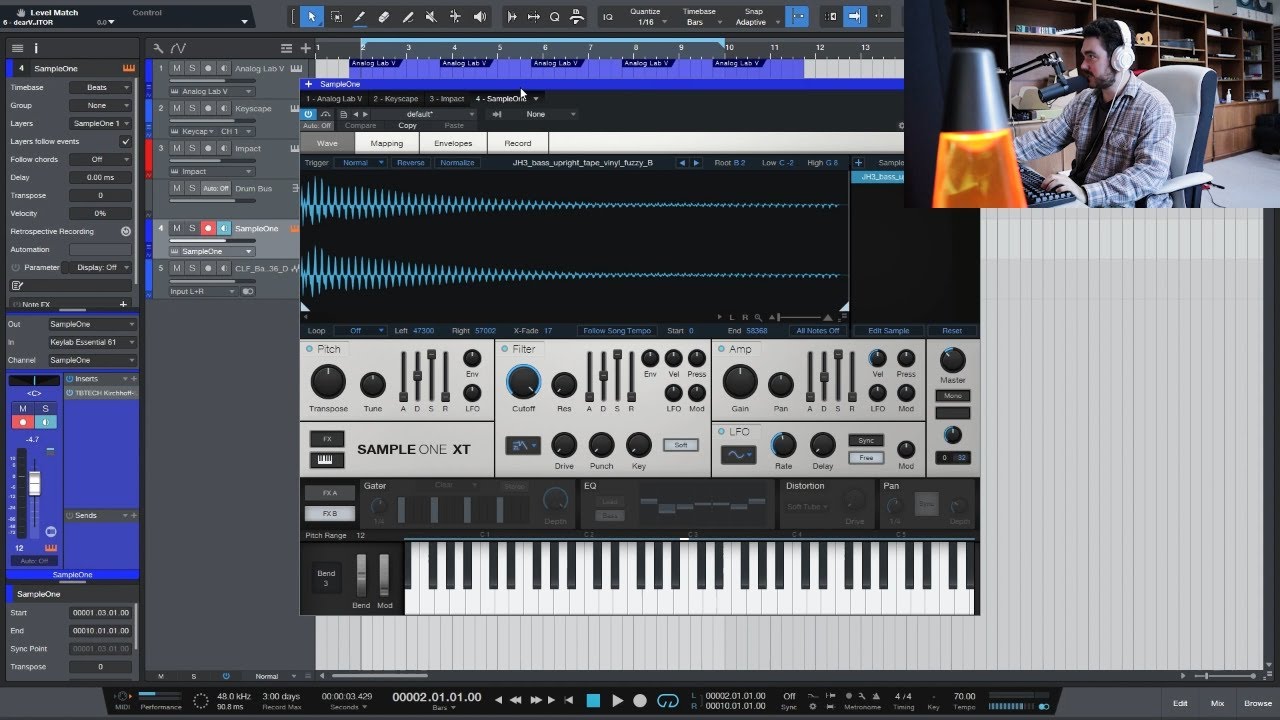This screenshot has height=720, width=1280.
Task: Select the '1 - Analog Lab V' instrument tab
Action: point(334,99)
